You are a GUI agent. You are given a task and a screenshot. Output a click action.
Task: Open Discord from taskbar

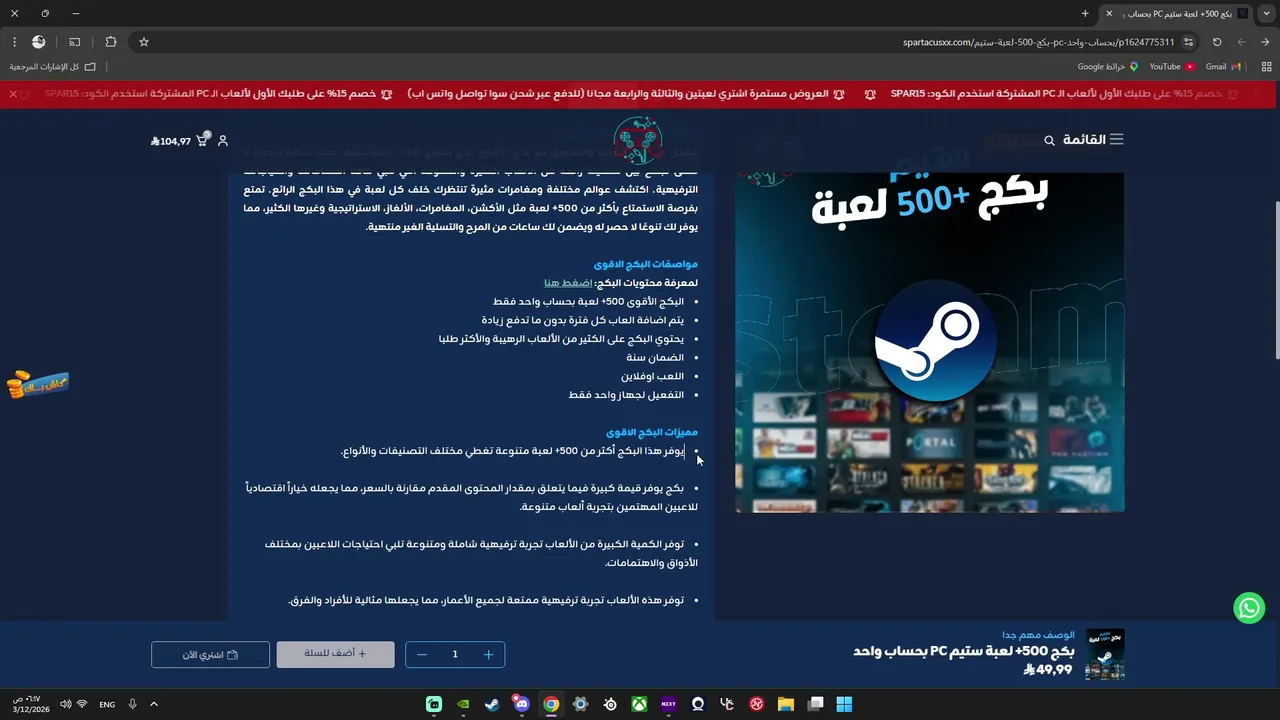point(521,704)
